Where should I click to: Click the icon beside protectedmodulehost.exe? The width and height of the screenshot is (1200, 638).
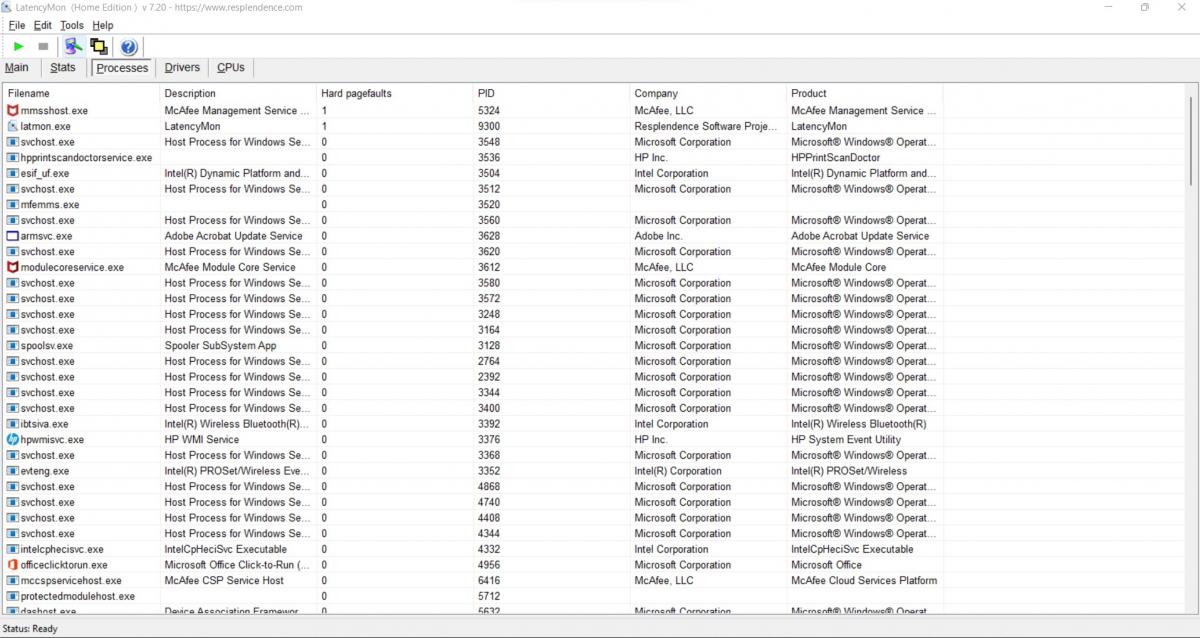(12, 596)
